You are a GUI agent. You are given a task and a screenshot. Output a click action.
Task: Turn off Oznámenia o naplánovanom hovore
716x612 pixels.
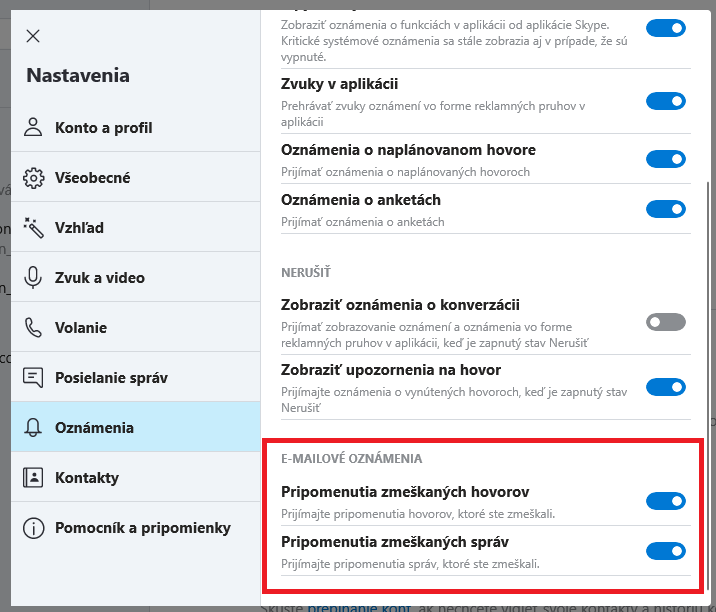coord(666,159)
